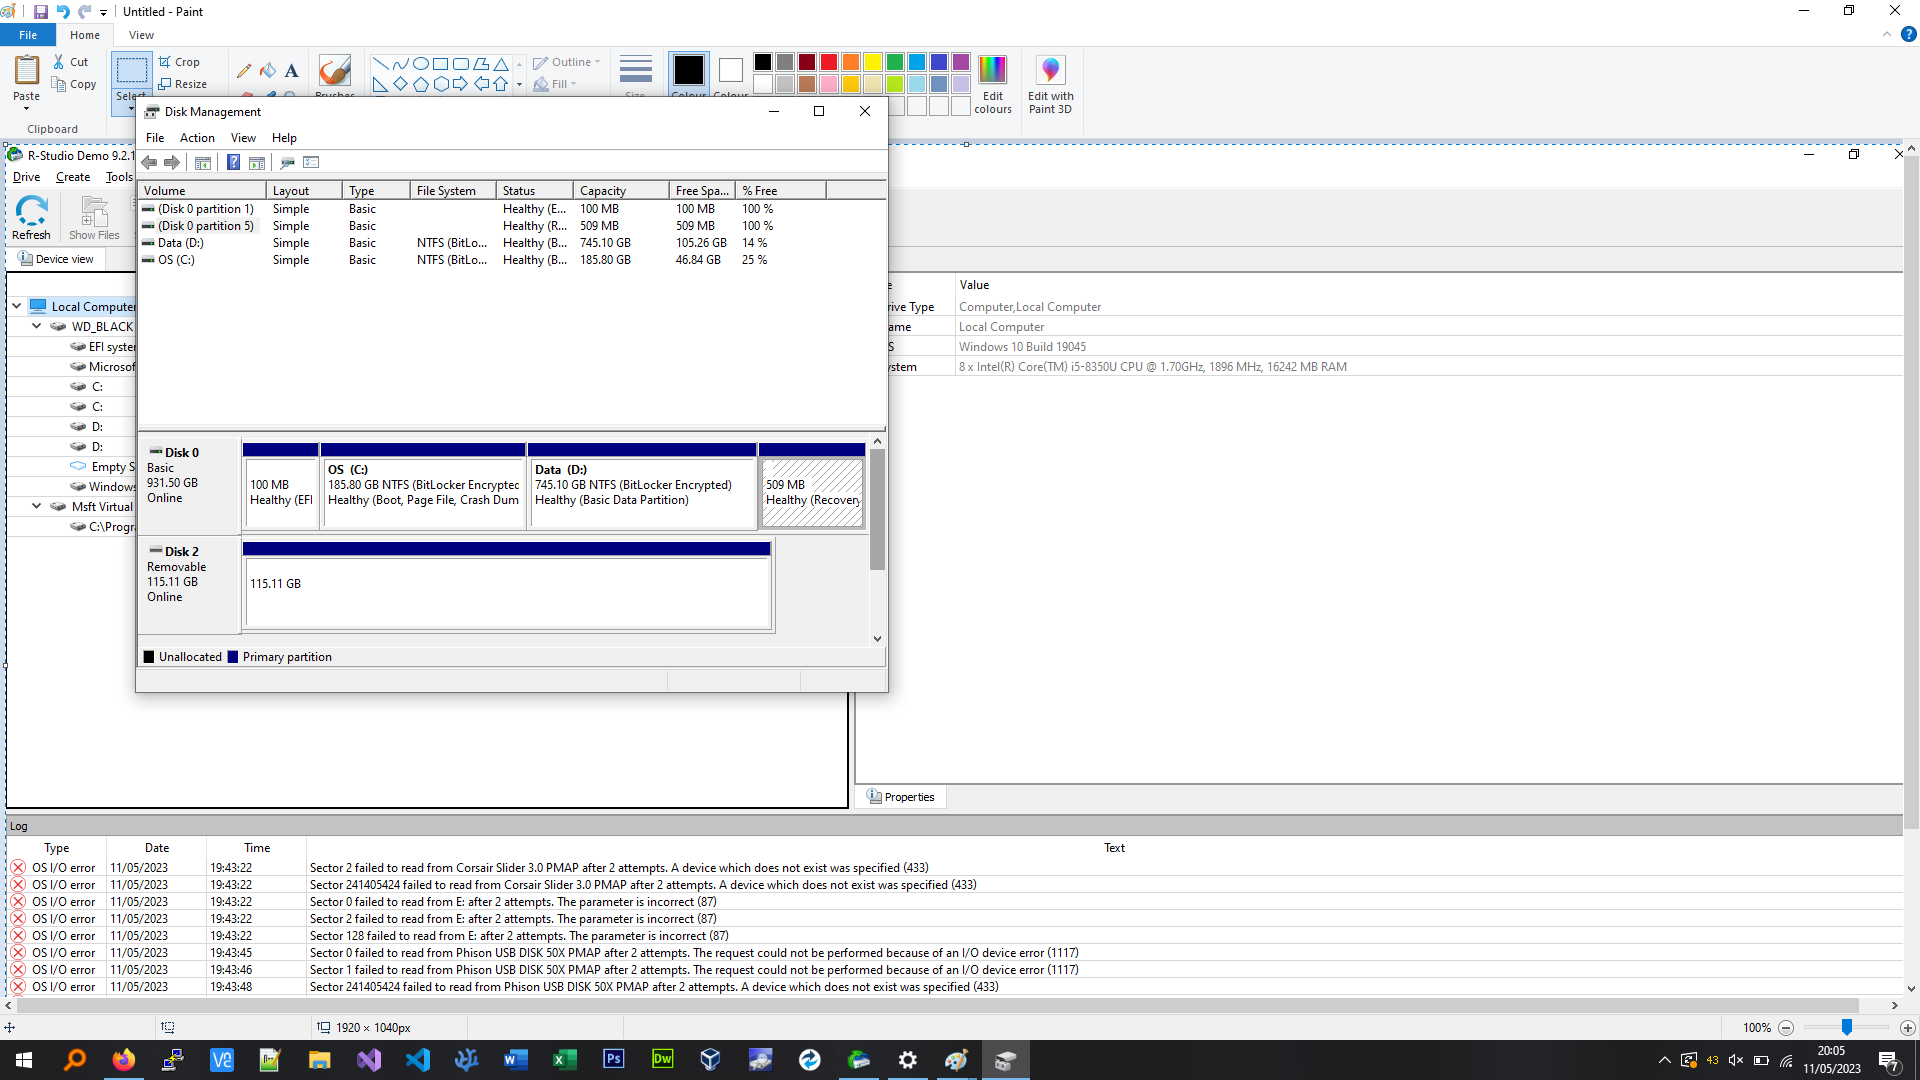Click Edit with Paint 3D
Image resolution: width=1920 pixels, height=1080 pixels.
pyautogui.click(x=1050, y=84)
